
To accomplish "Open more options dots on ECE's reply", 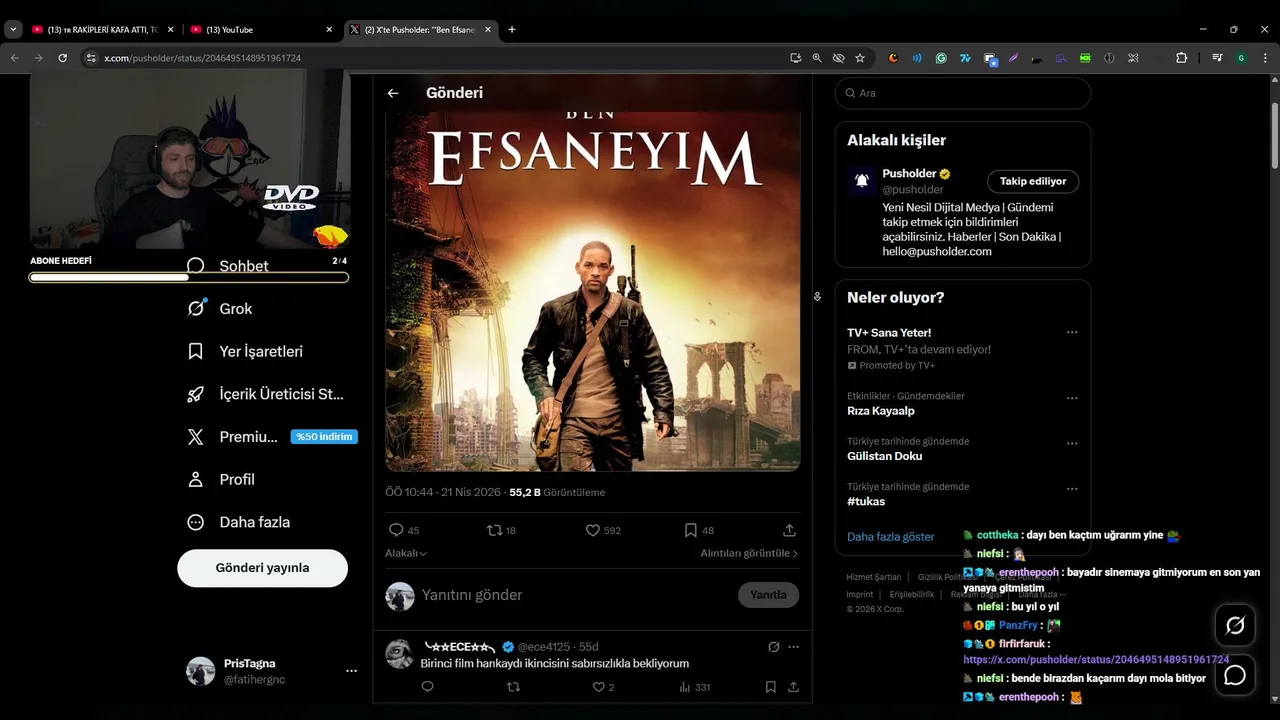I will (794, 647).
